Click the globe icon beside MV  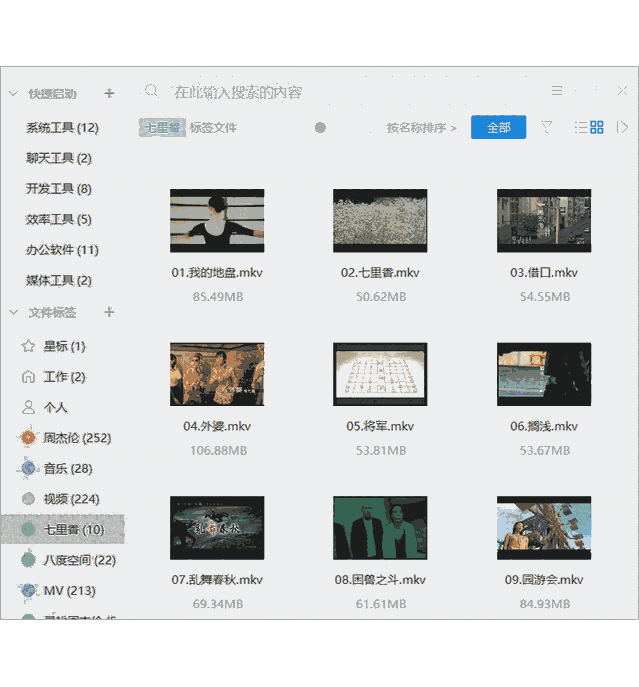(x=28, y=591)
